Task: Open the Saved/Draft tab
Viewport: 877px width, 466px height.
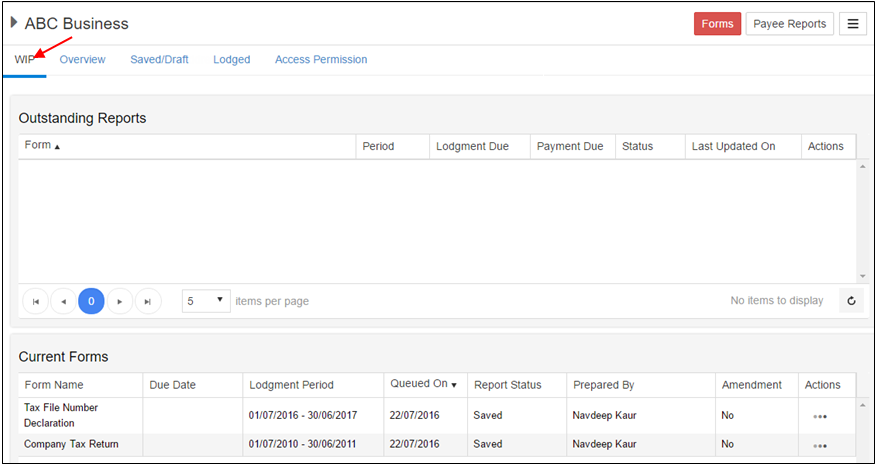Action: [159, 60]
